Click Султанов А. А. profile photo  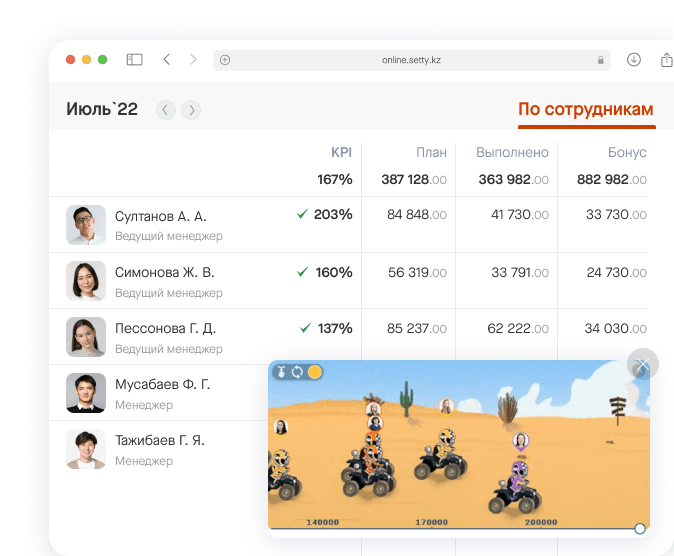point(86,225)
